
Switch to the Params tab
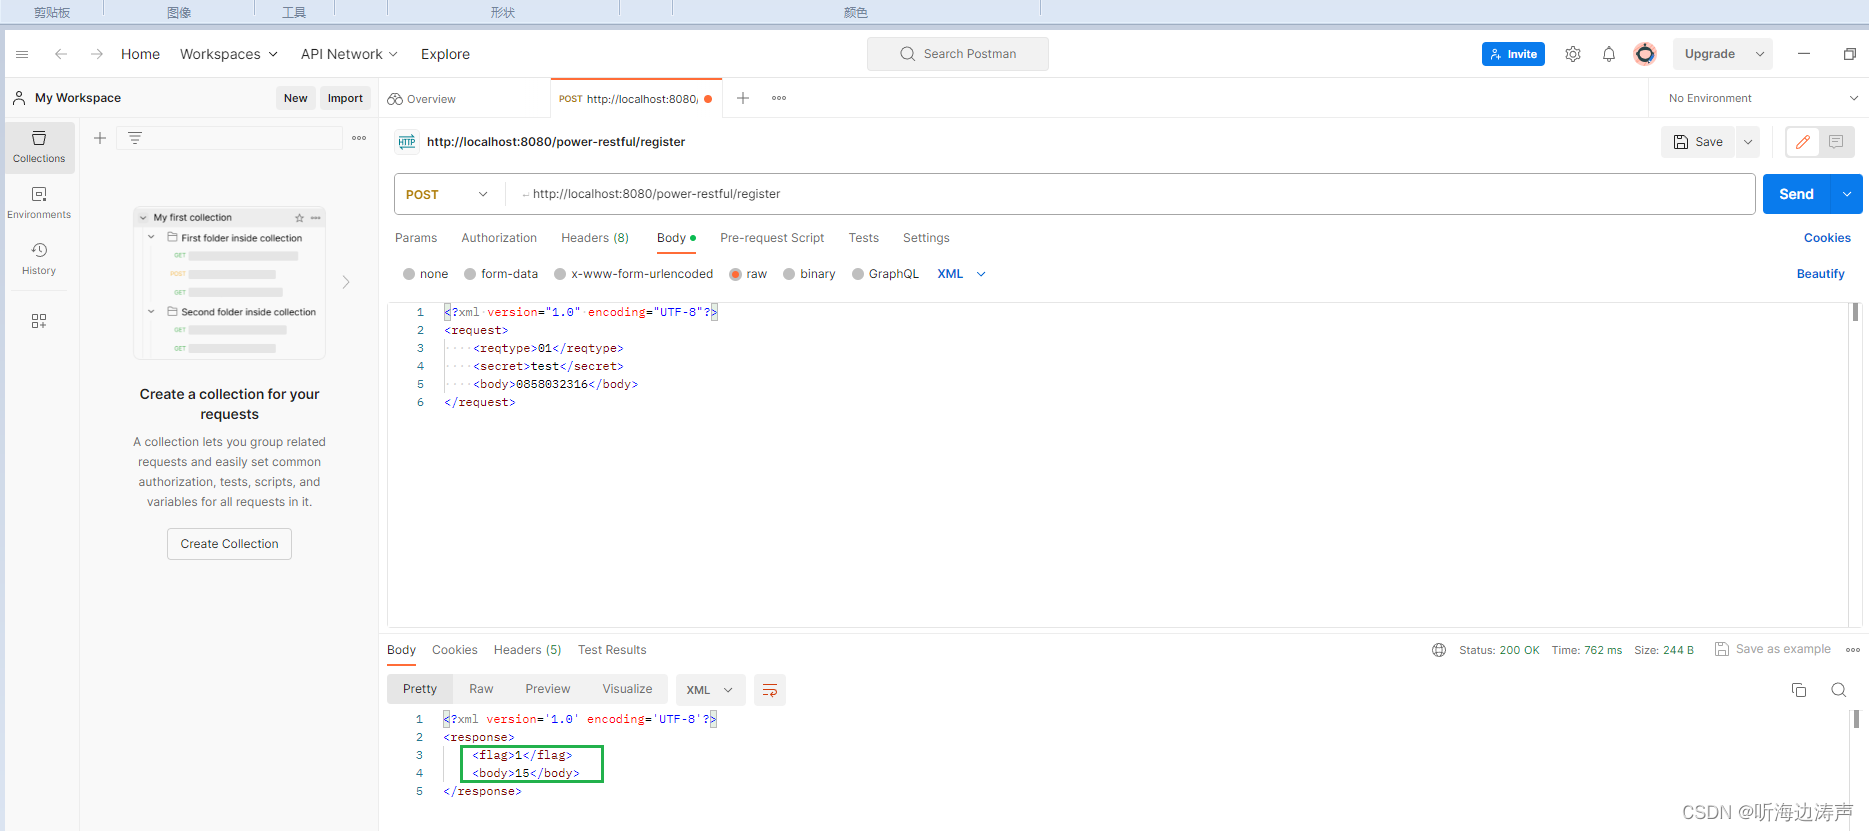click(x=416, y=238)
